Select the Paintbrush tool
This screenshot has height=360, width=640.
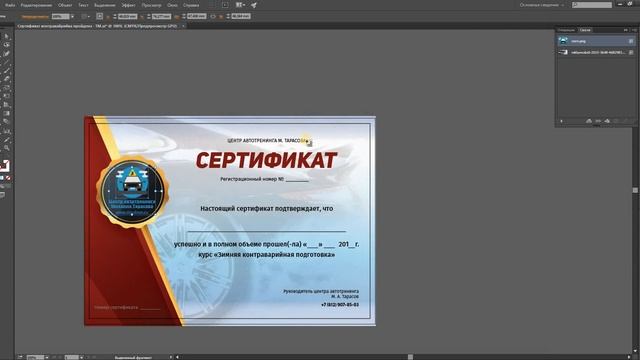tap(7, 71)
